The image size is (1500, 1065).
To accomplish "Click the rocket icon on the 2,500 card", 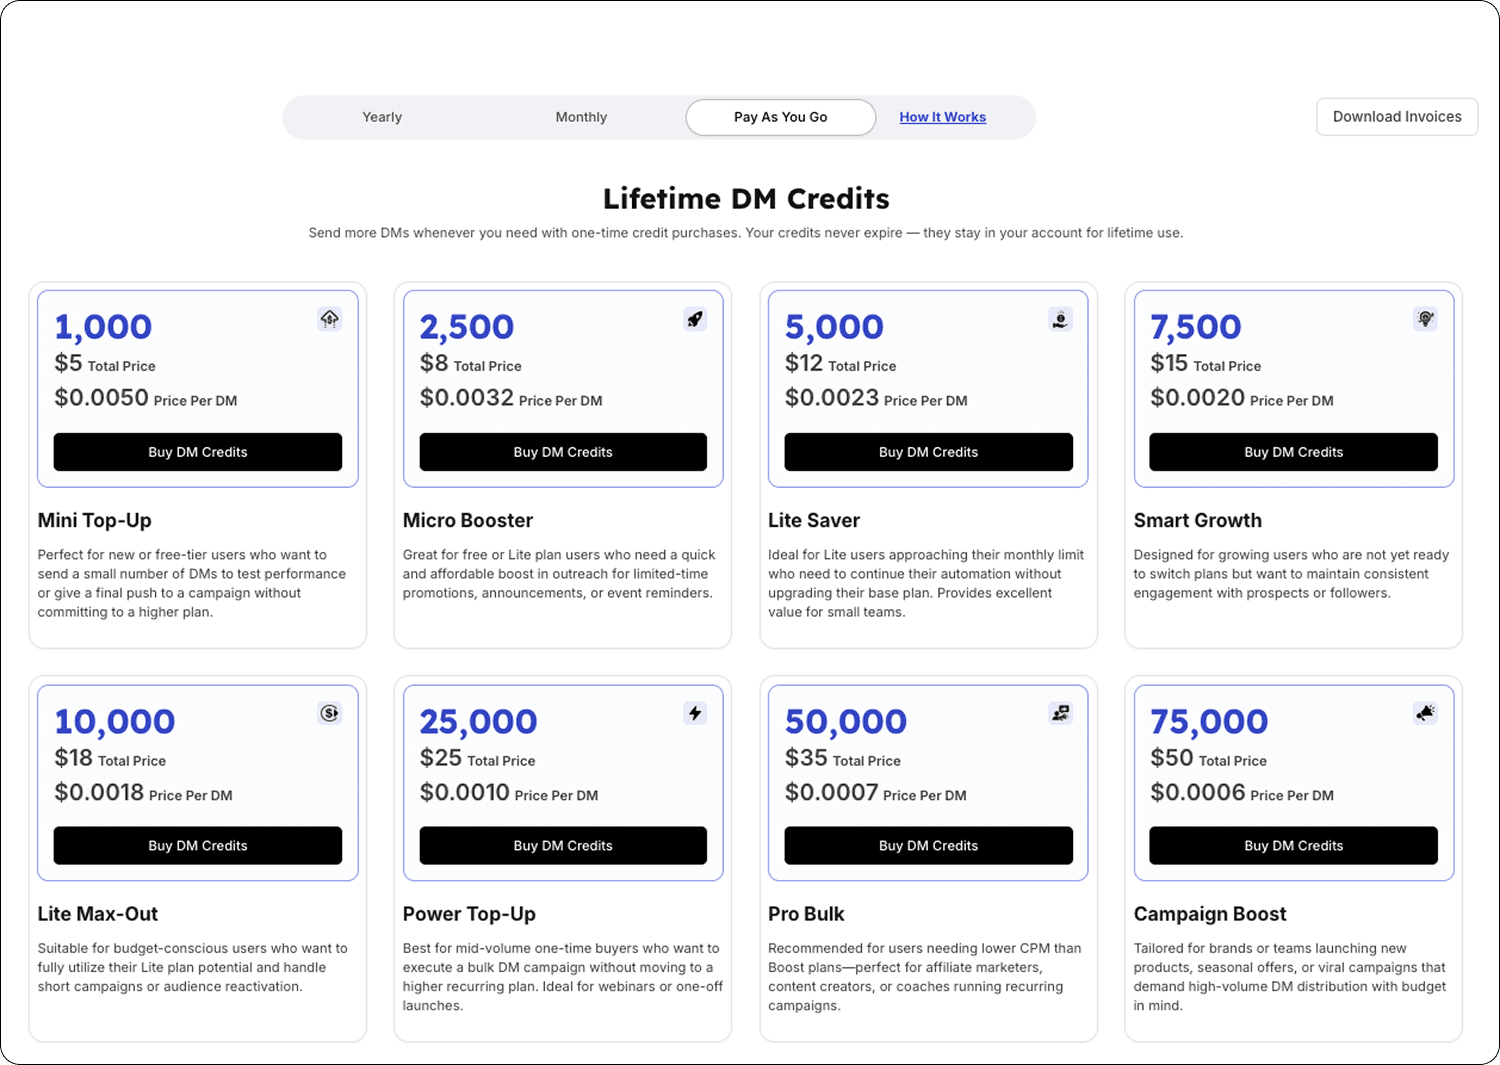I will (x=695, y=319).
